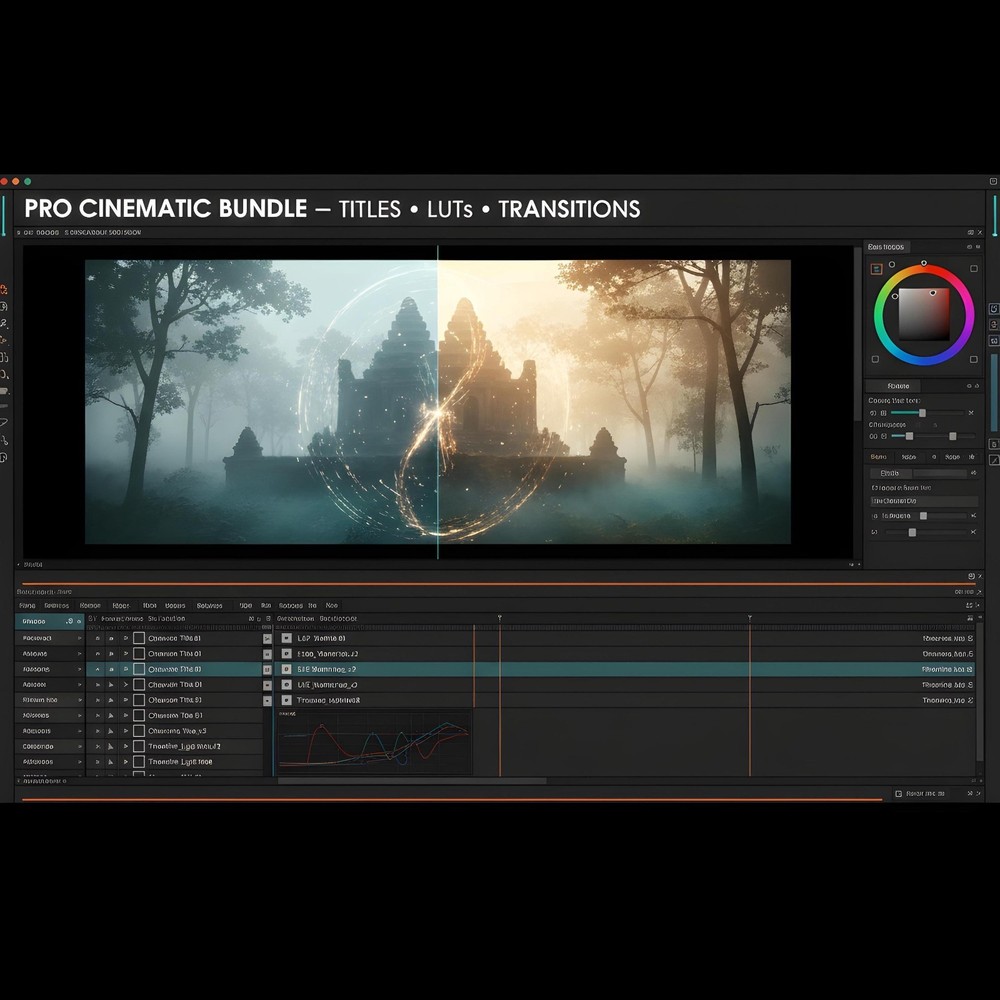Open the blend mode dropdown on the title layer
Image resolution: width=1000 pixels, height=1000 pixels.
point(266,638)
